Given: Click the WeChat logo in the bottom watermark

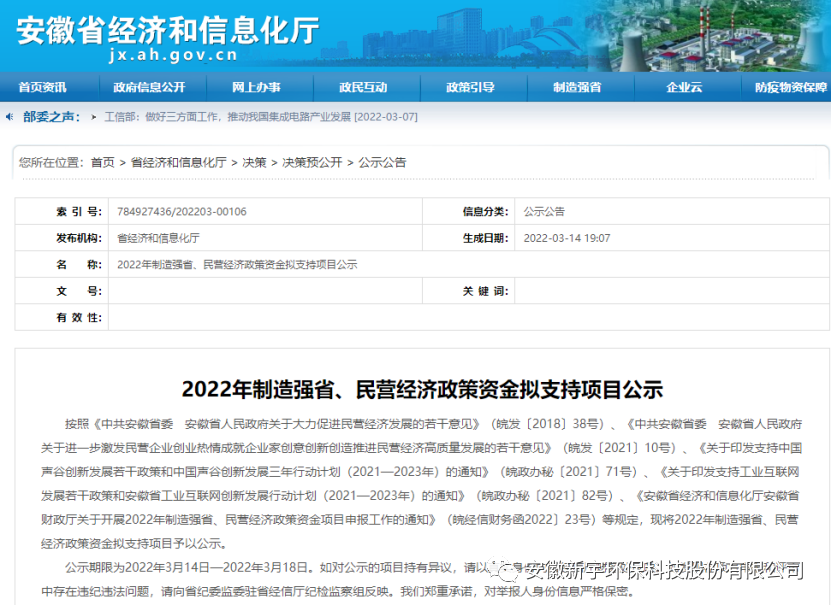Looking at the screenshot, I should [508, 572].
